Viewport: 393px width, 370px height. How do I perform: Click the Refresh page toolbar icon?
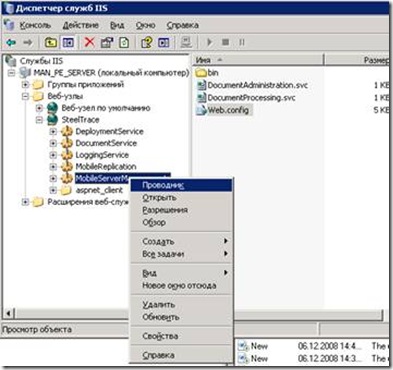(x=124, y=43)
